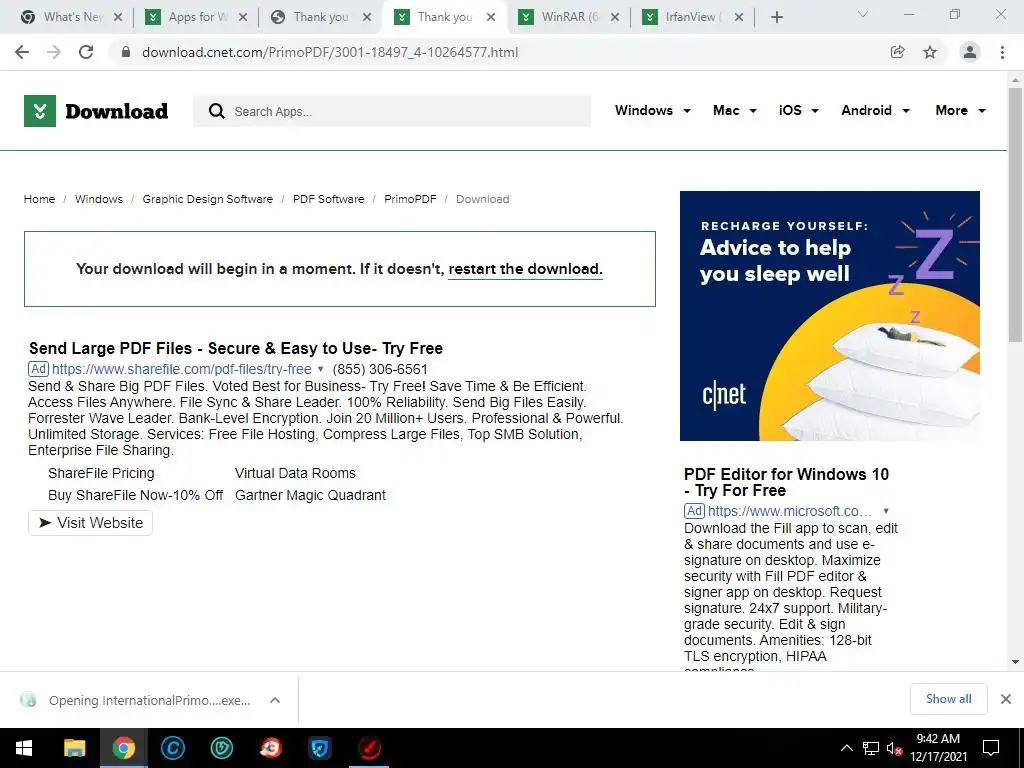Open the microsoft ad info dropdown arrow

(x=886, y=511)
